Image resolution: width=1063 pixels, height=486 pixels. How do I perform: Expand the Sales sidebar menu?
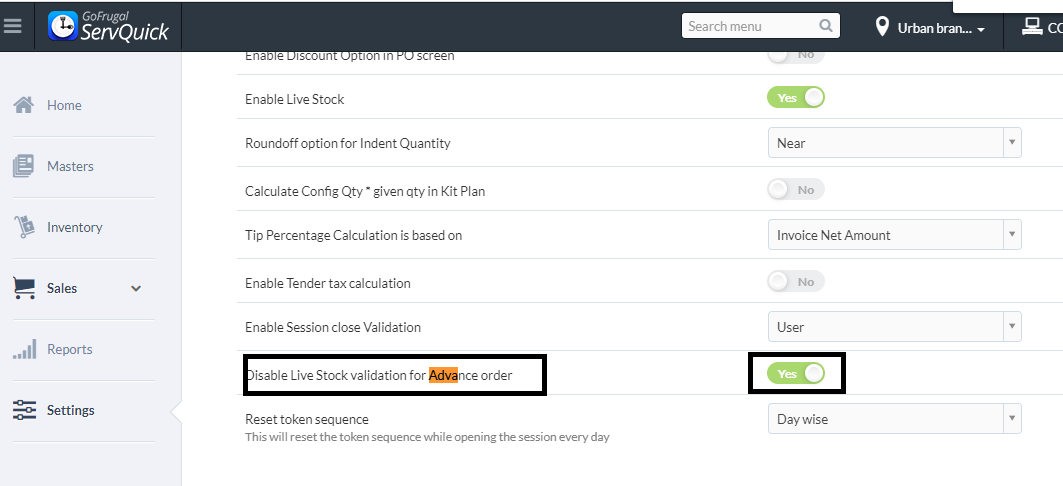pyautogui.click(x=136, y=289)
